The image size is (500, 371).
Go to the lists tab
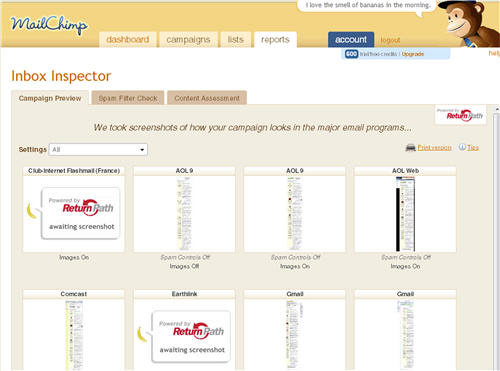236,39
